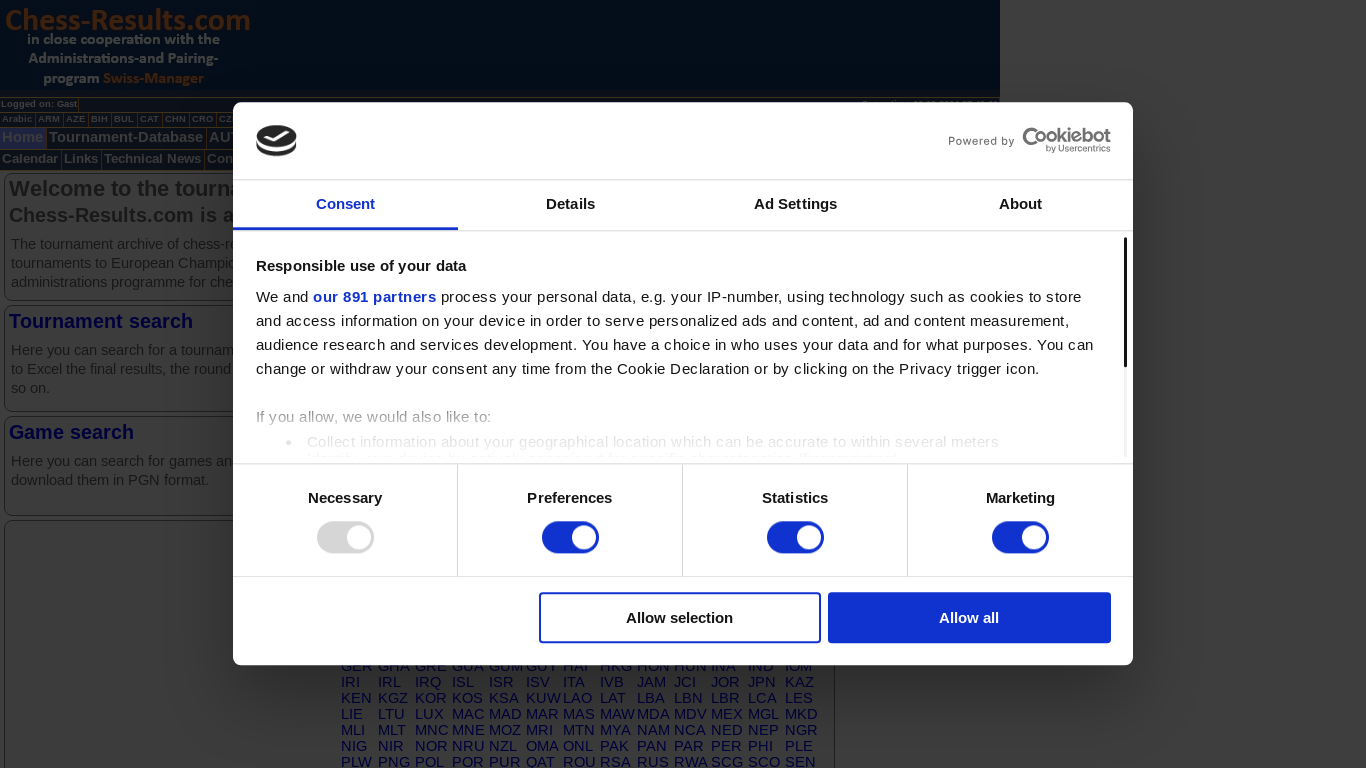Open the NOR federation link
The height and width of the screenshot is (768, 1366).
[x=431, y=746]
